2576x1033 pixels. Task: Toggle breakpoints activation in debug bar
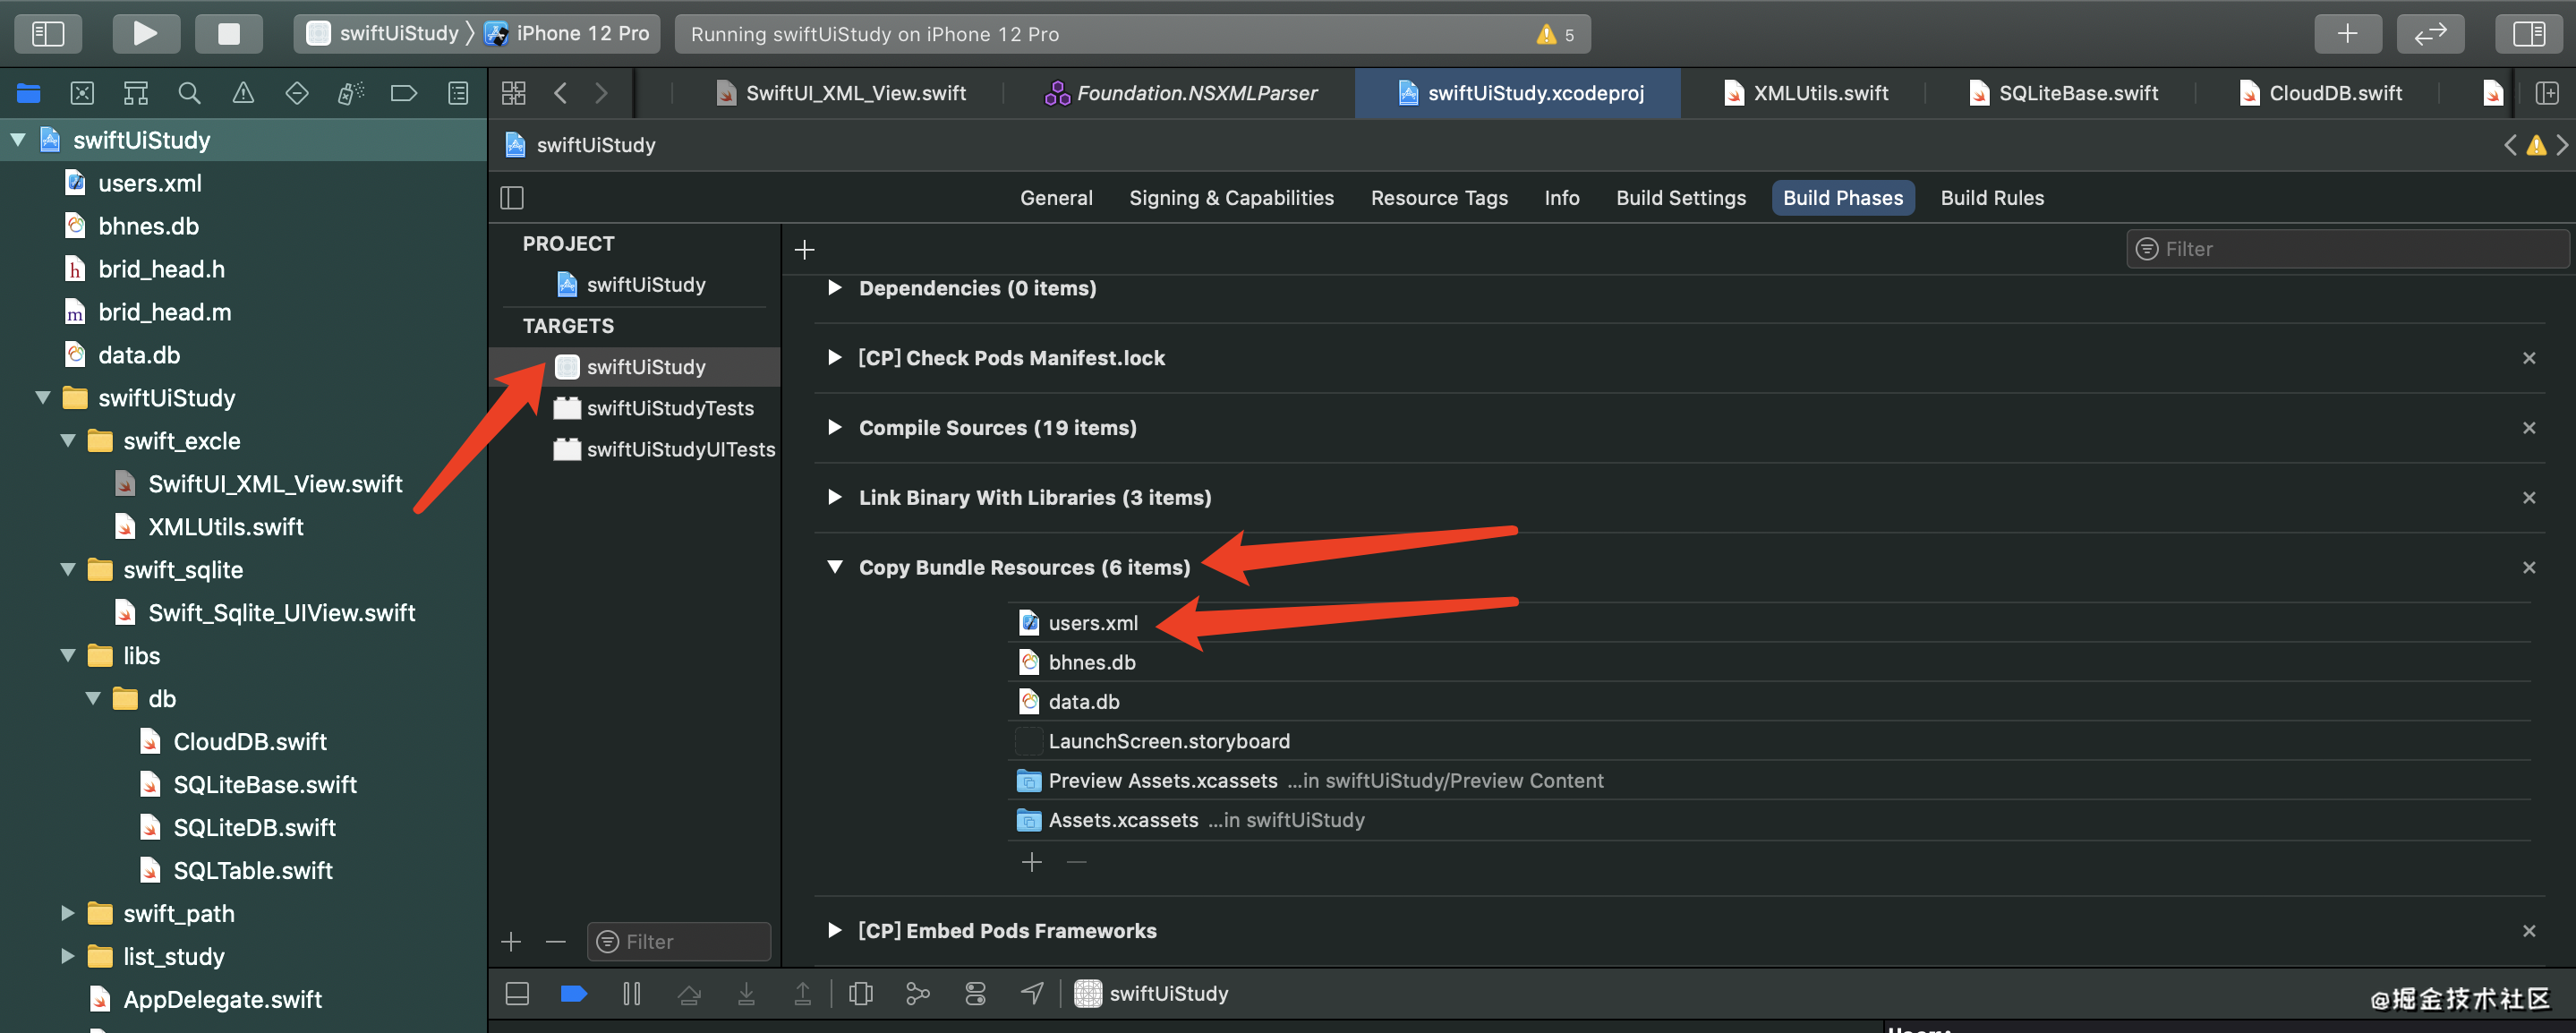click(x=573, y=993)
